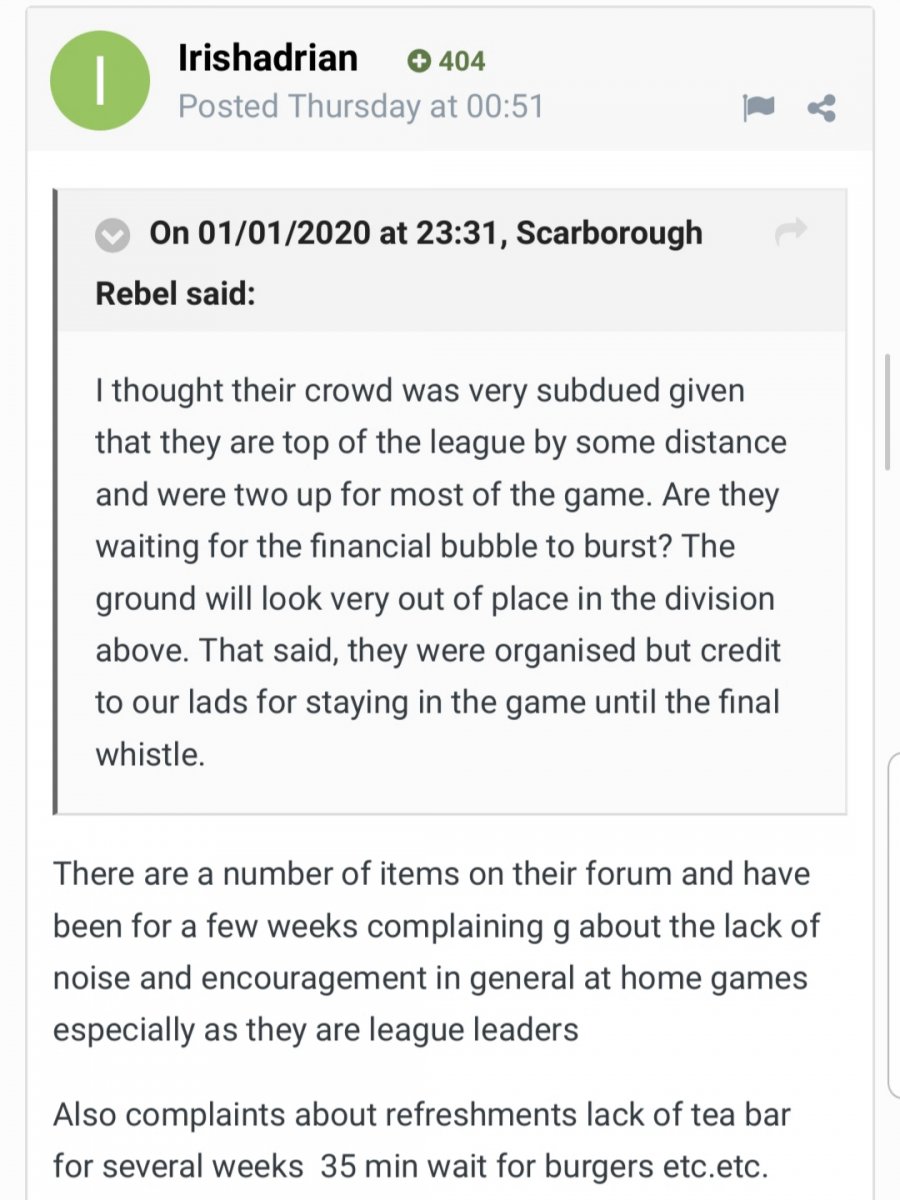Tap quoted text beginning 'I thought their crowd'
This screenshot has height=1200, width=900.
tap(441, 572)
